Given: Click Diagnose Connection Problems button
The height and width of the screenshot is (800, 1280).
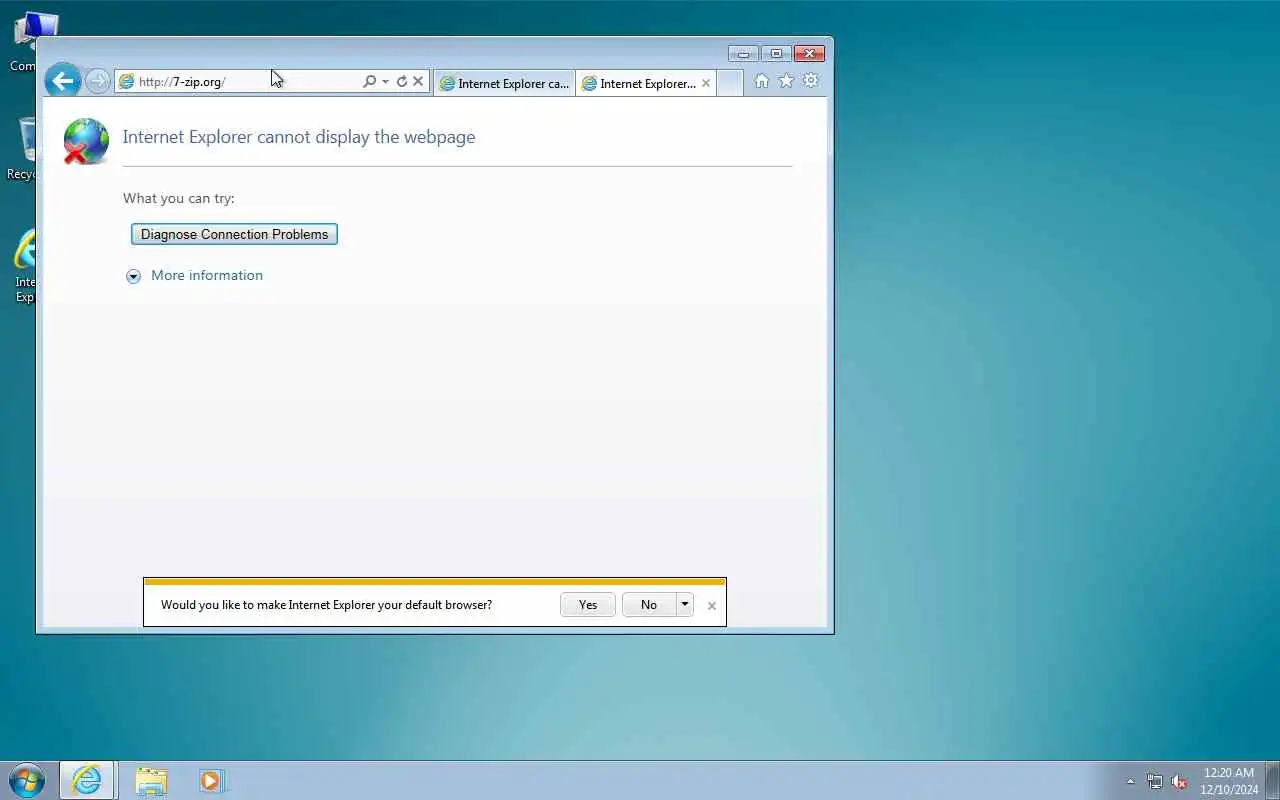Looking at the screenshot, I should point(234,234).
